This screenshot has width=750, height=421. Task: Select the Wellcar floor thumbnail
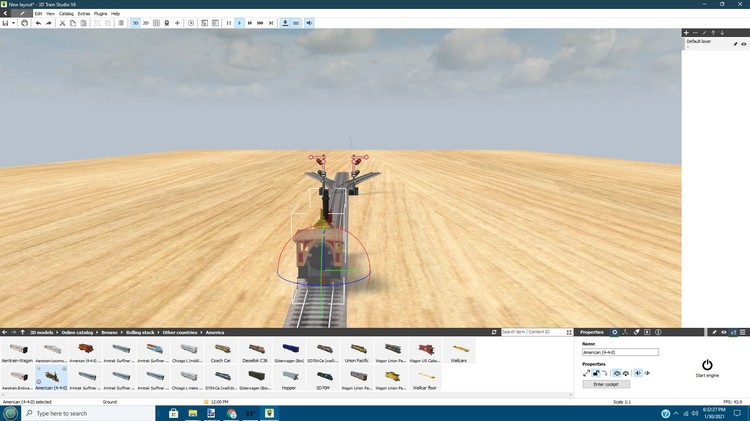point(425,379)
